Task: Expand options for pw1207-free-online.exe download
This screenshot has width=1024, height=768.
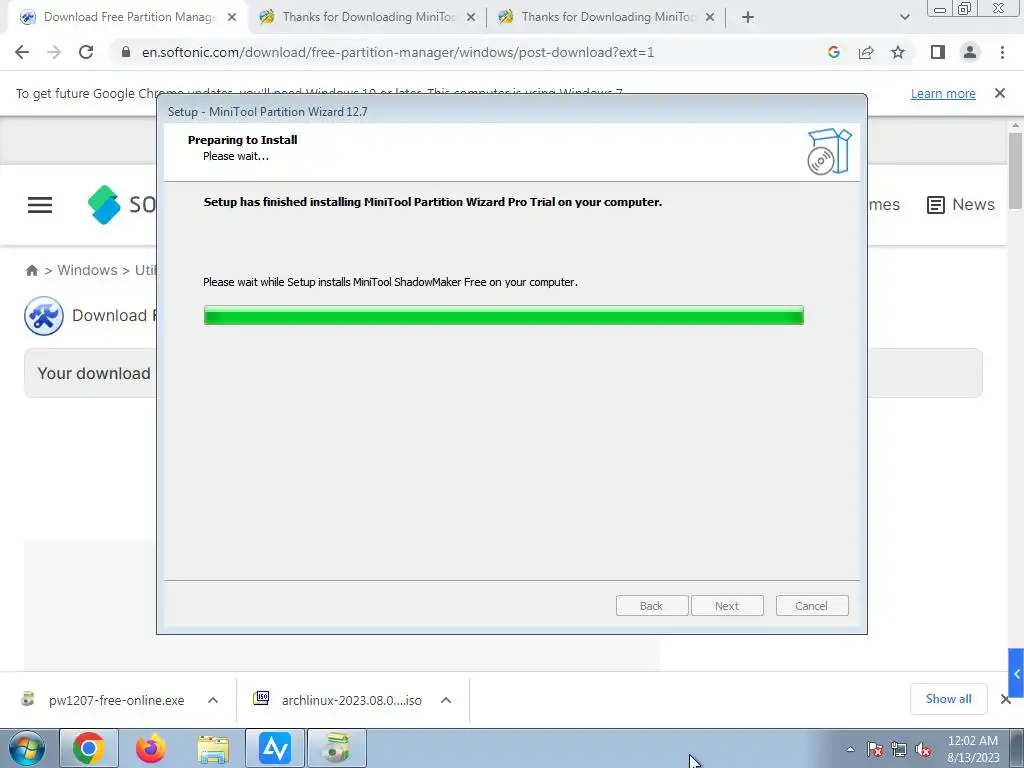Action: (213, 700)
